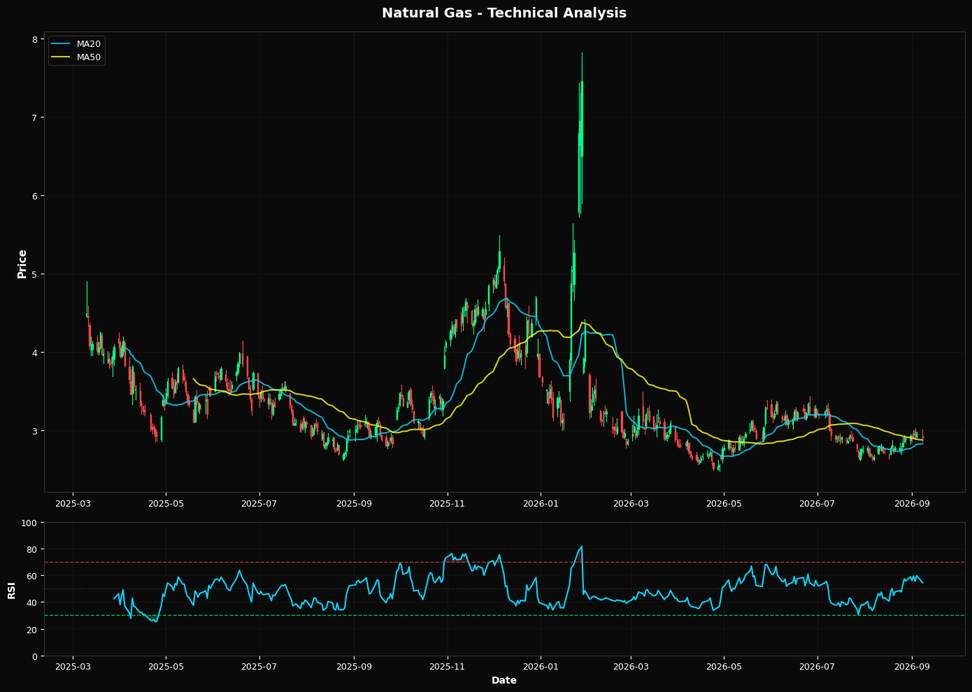Image resolution: width=972 pixels, height=692 pixels.
Task: Select price axis tick value 4
Action: point(35,353)
